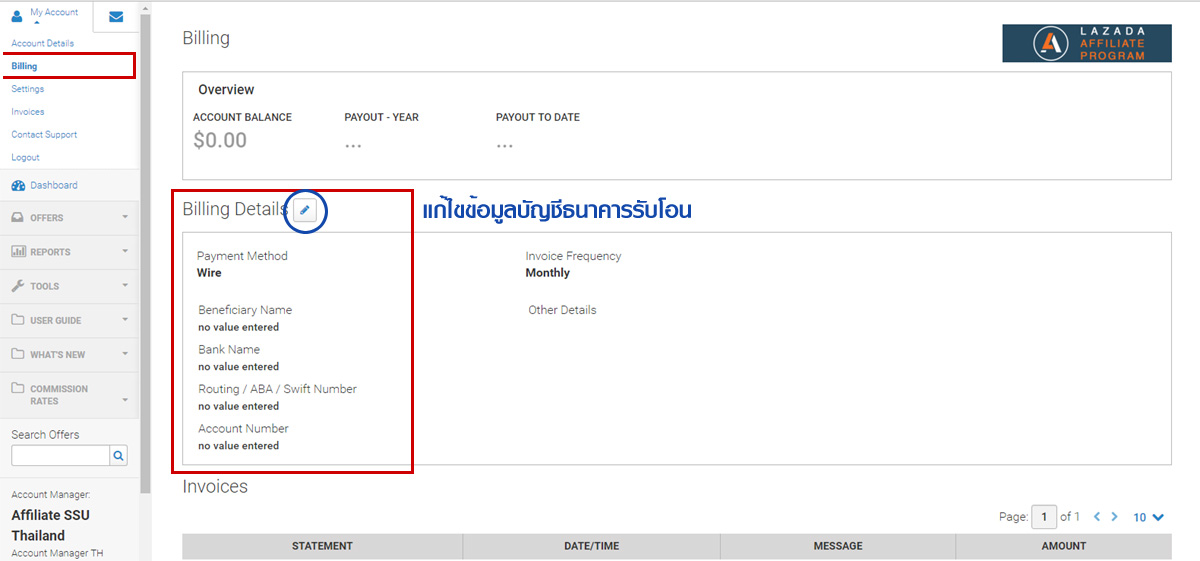Open the envelope messages tab
Screen dimensions: 1200x561
116,17
